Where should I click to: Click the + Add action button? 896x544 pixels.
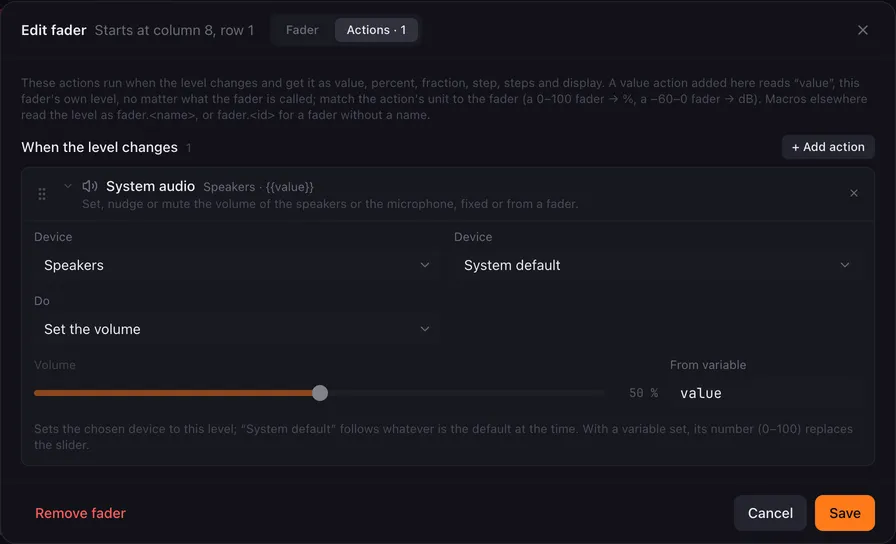pyautogui.click(x=828, y=147)
